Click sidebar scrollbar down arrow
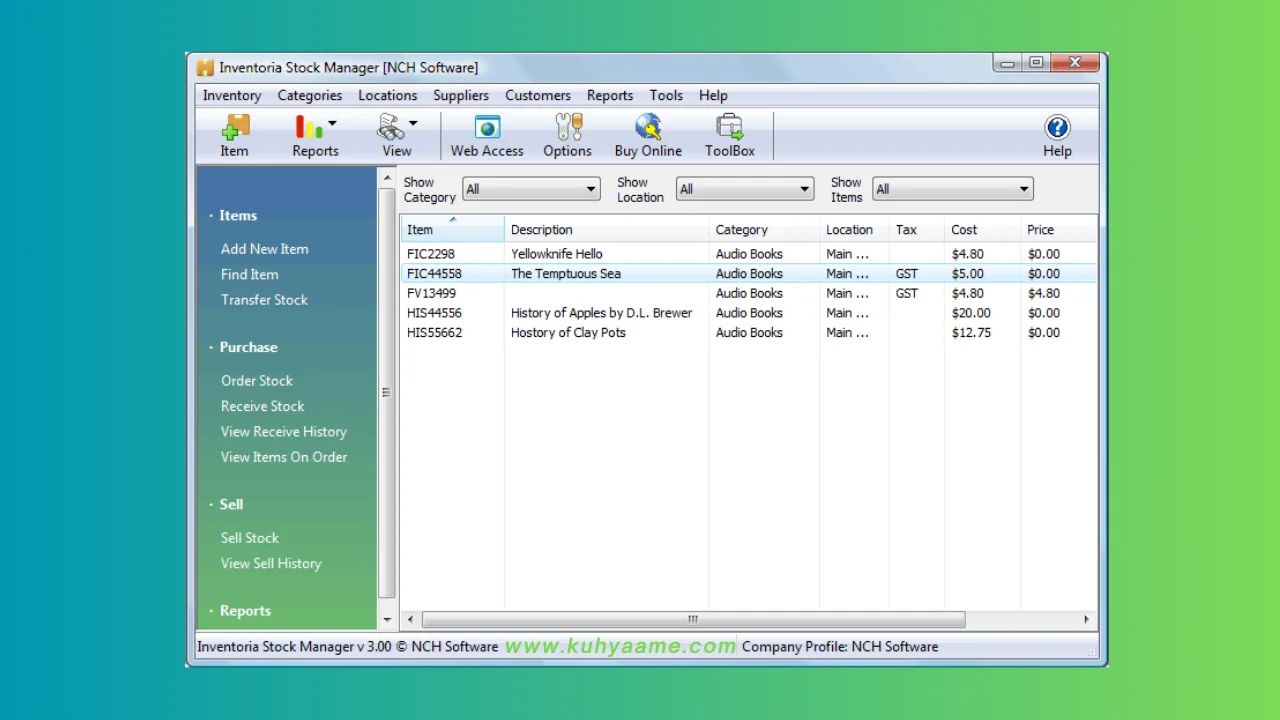This screenshot has height=720, width=1280. 388,619
